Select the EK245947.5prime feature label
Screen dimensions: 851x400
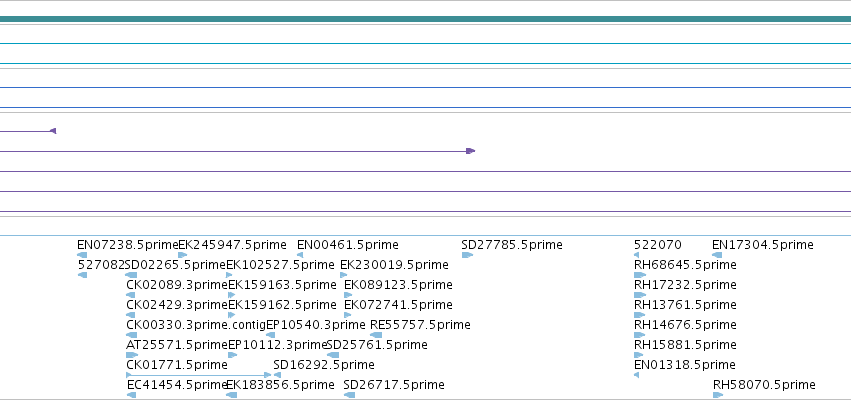(x=232, y=245)
